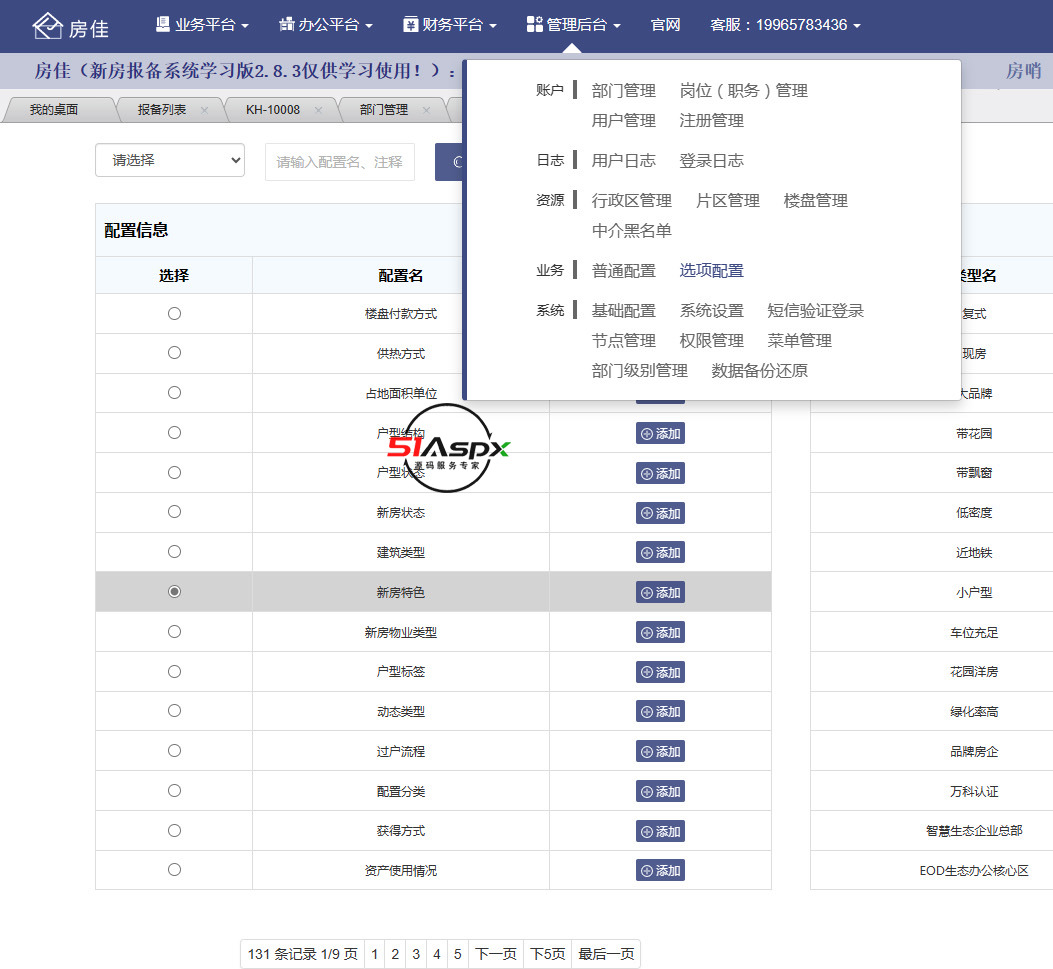Collapse the 管理后台 menu

tap(574, 25)
